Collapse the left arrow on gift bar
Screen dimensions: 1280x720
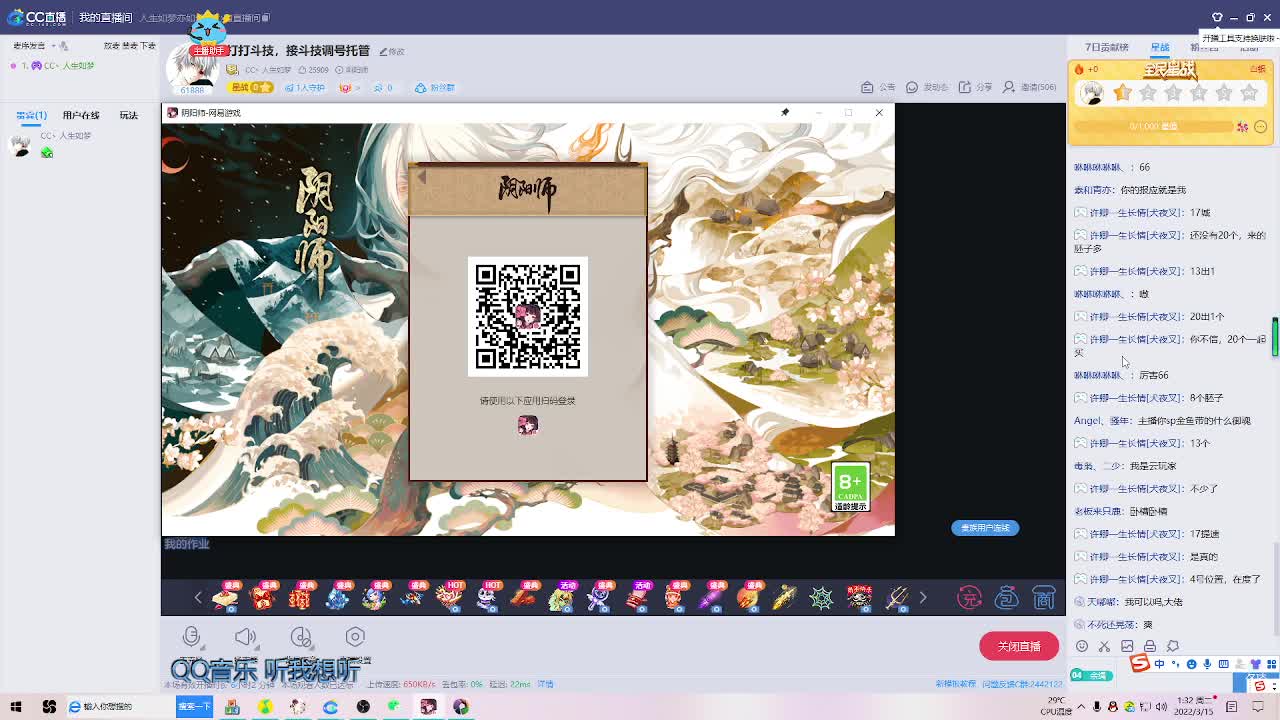pyautogui.click(x=197, y=596)
